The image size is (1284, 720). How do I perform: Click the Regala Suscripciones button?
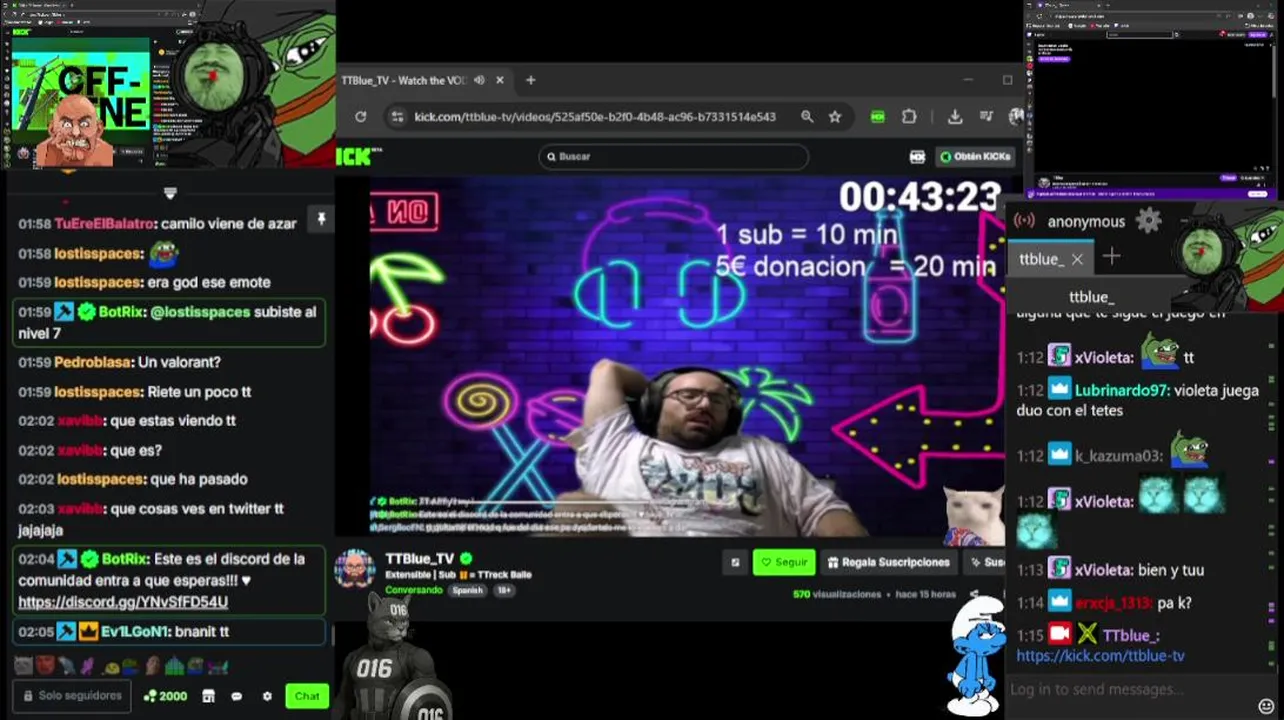click(x=889, y=562)
